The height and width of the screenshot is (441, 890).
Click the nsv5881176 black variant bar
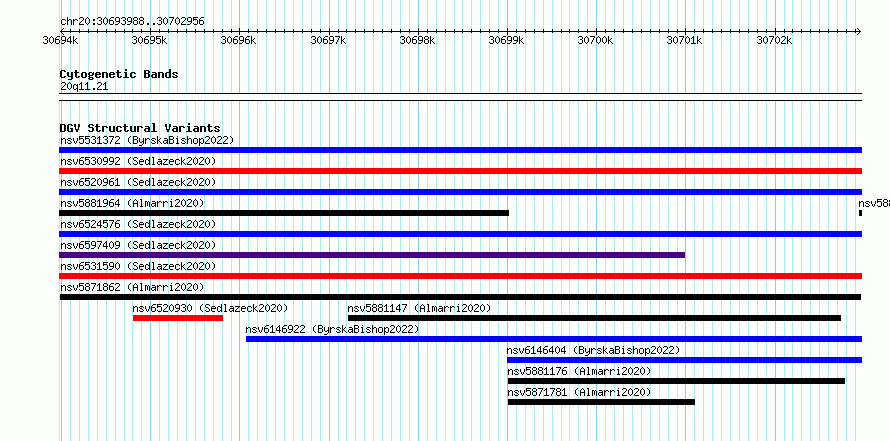tap(676, 381)
